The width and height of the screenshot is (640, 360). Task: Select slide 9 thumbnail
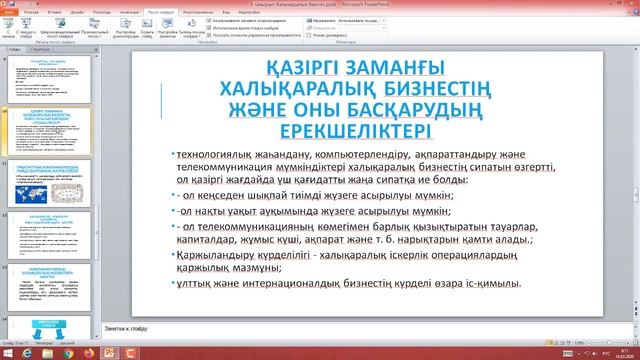click(x=49, y=79)
